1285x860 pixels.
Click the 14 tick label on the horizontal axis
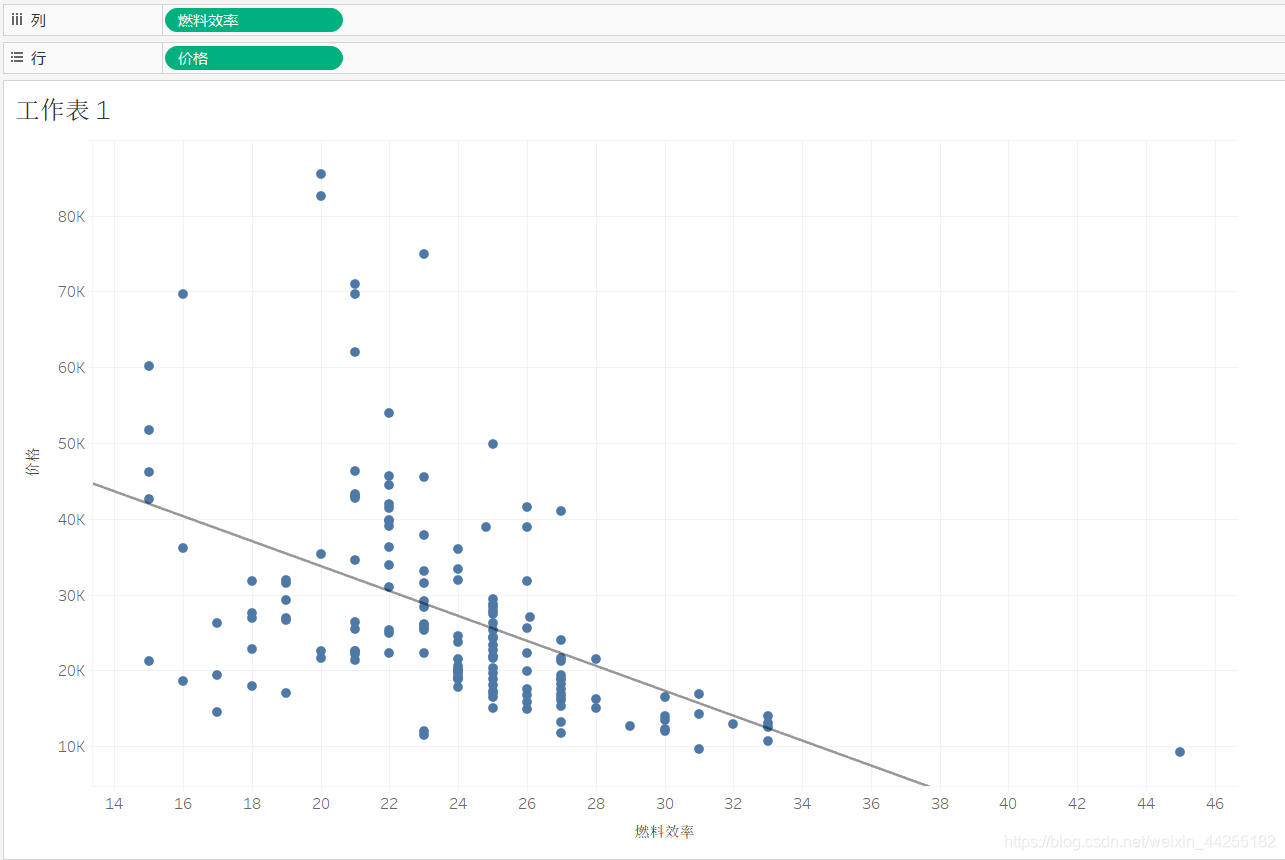point(114,804)
